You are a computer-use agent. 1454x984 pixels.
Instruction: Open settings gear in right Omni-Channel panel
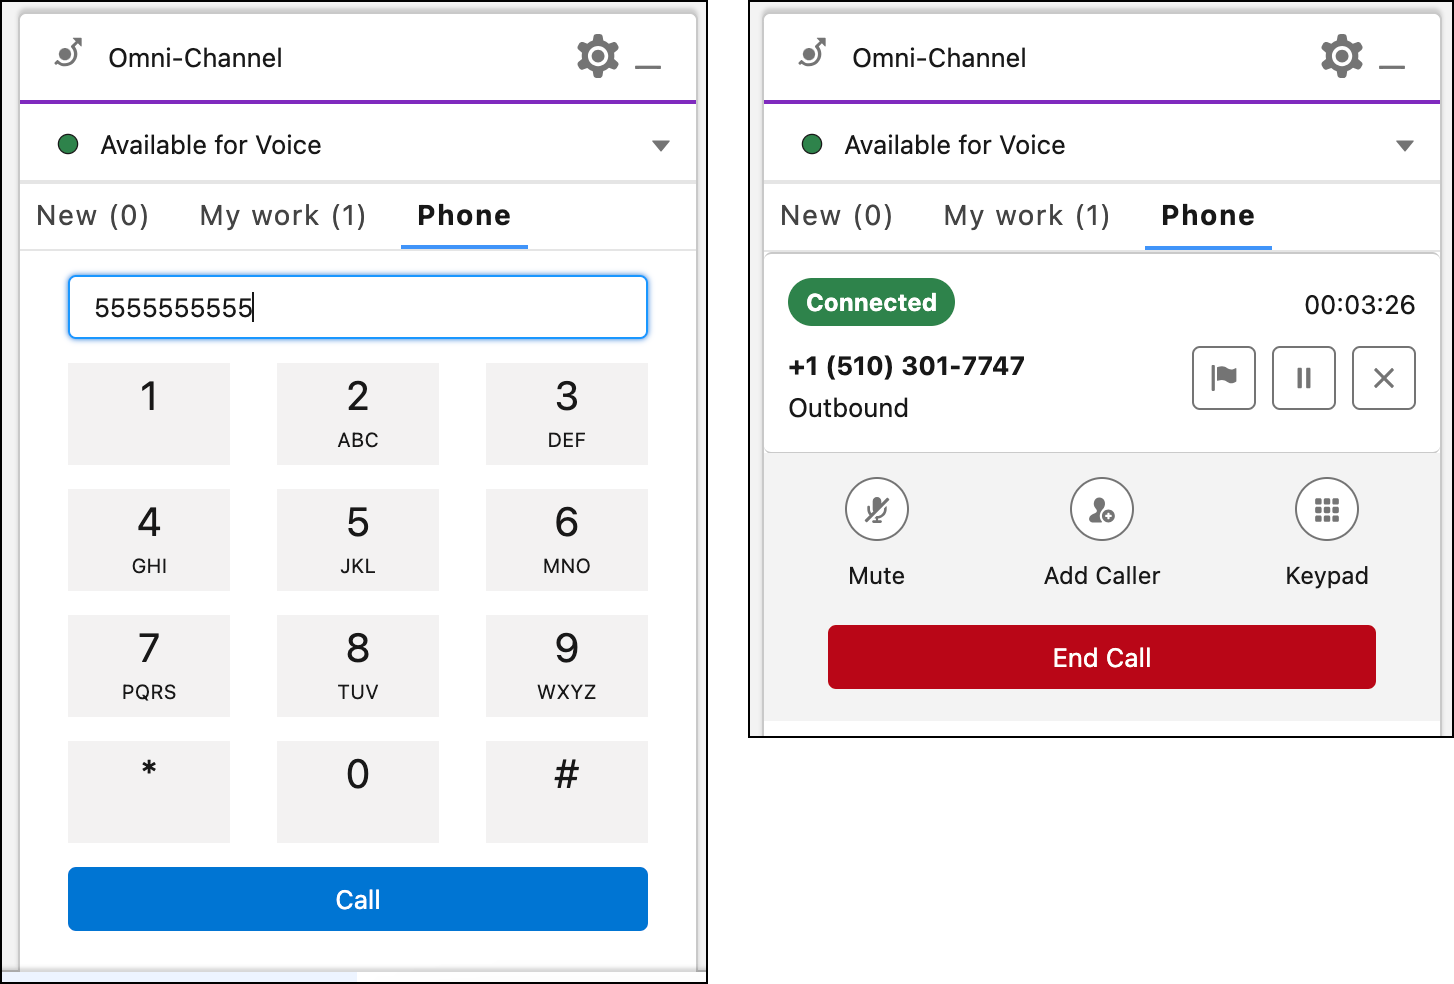(1341, 57)
